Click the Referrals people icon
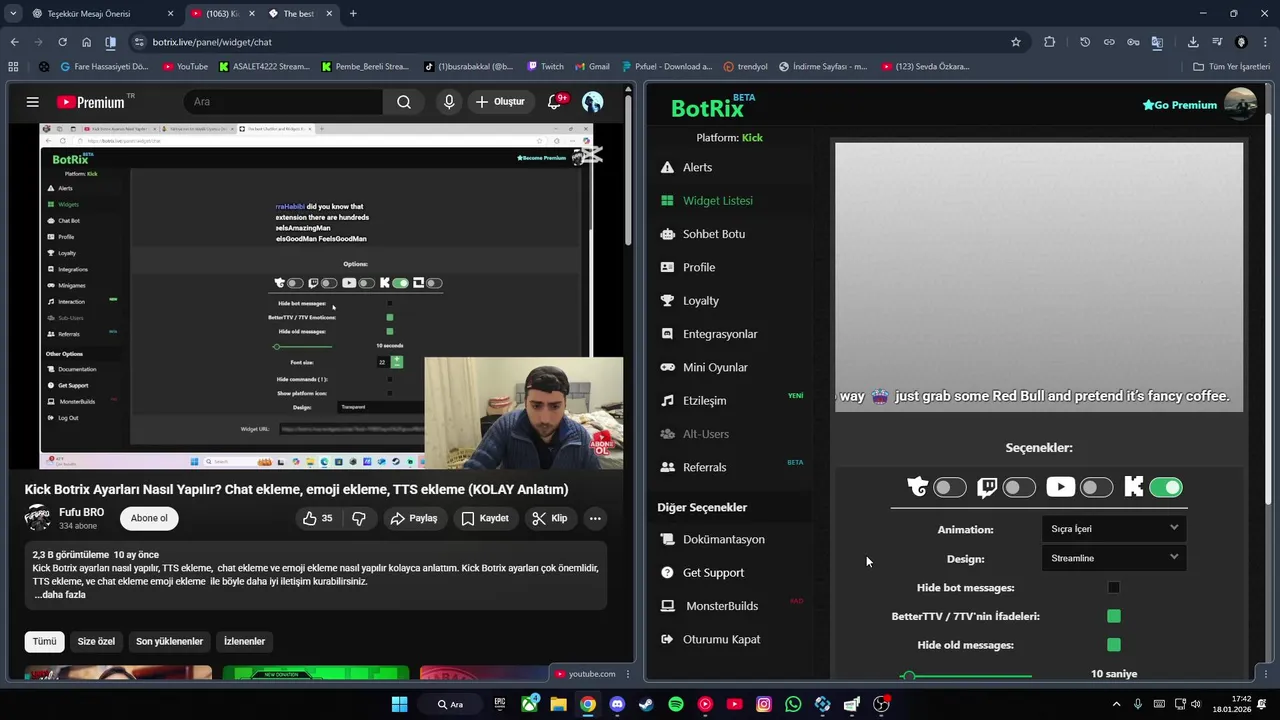 pyautogui.click(x=667, y=467)
